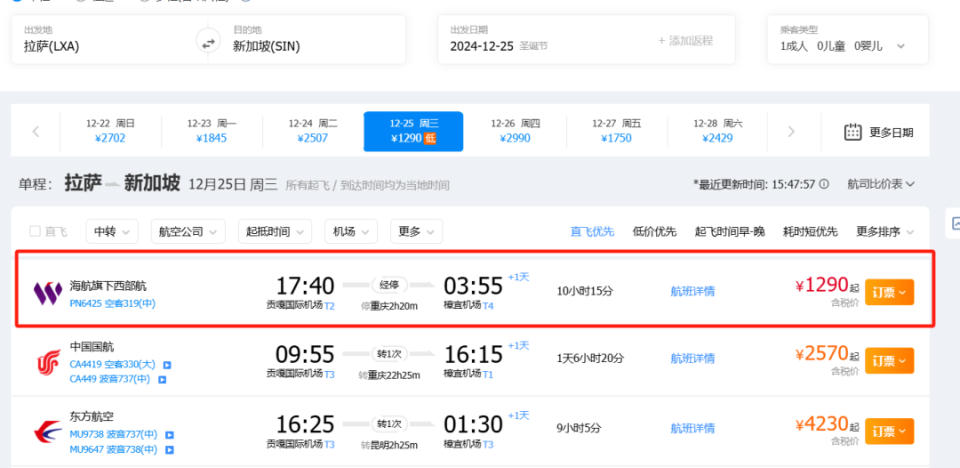Sort by 直飞优先
The height and width of the screenshot is (468, 960).
pos(592,232)
